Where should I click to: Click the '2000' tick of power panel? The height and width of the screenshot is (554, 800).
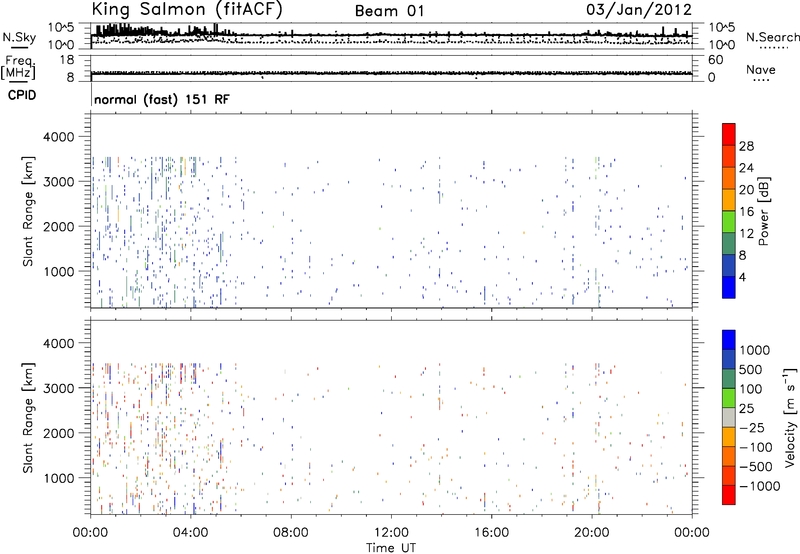(x=58, y=226)
